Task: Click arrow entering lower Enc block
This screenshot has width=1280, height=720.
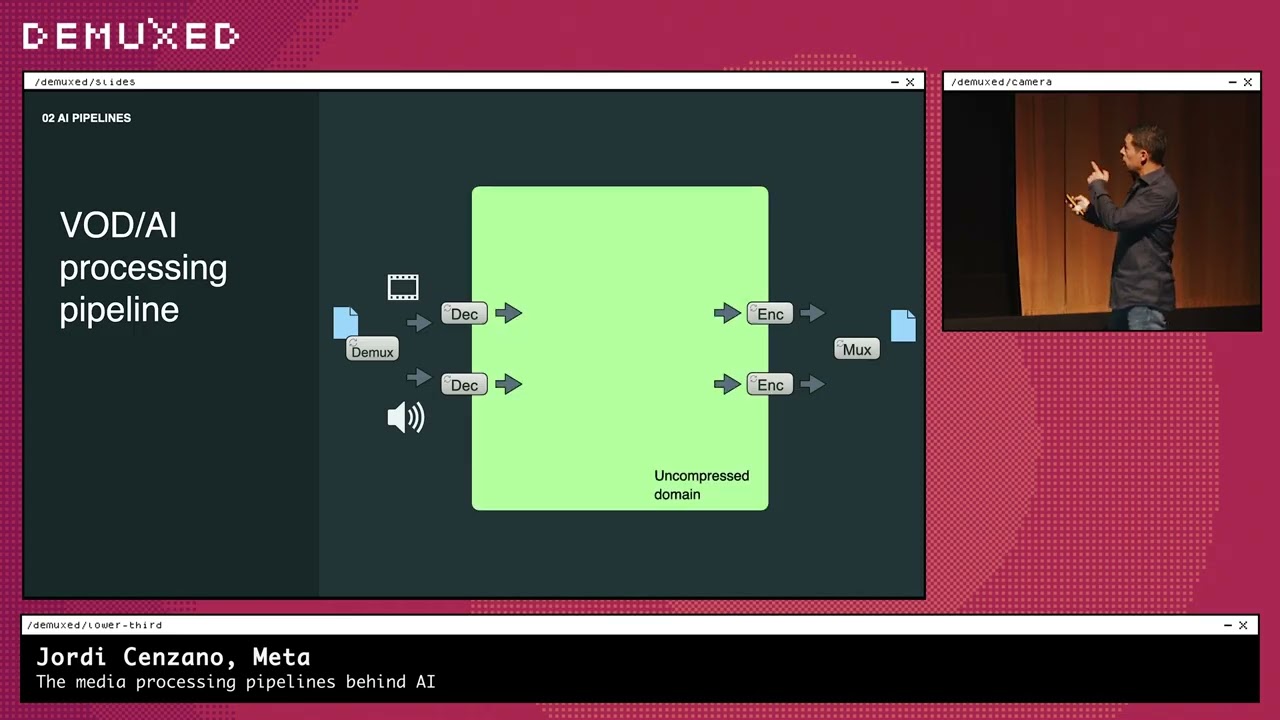Action: 727,384
